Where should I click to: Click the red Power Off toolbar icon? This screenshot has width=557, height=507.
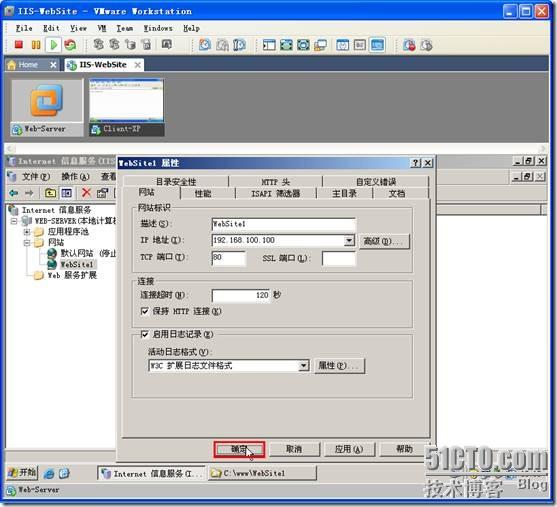(19, 45)
